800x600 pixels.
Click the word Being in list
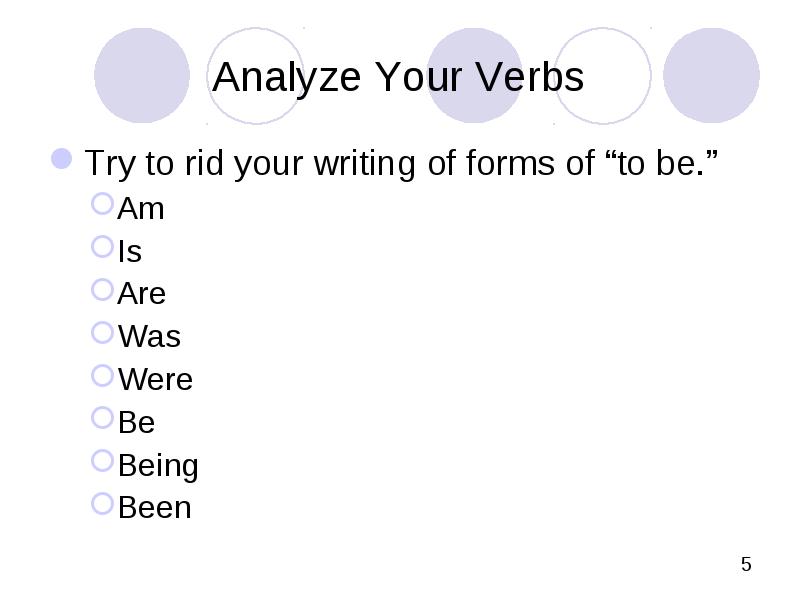coord(158,466)
